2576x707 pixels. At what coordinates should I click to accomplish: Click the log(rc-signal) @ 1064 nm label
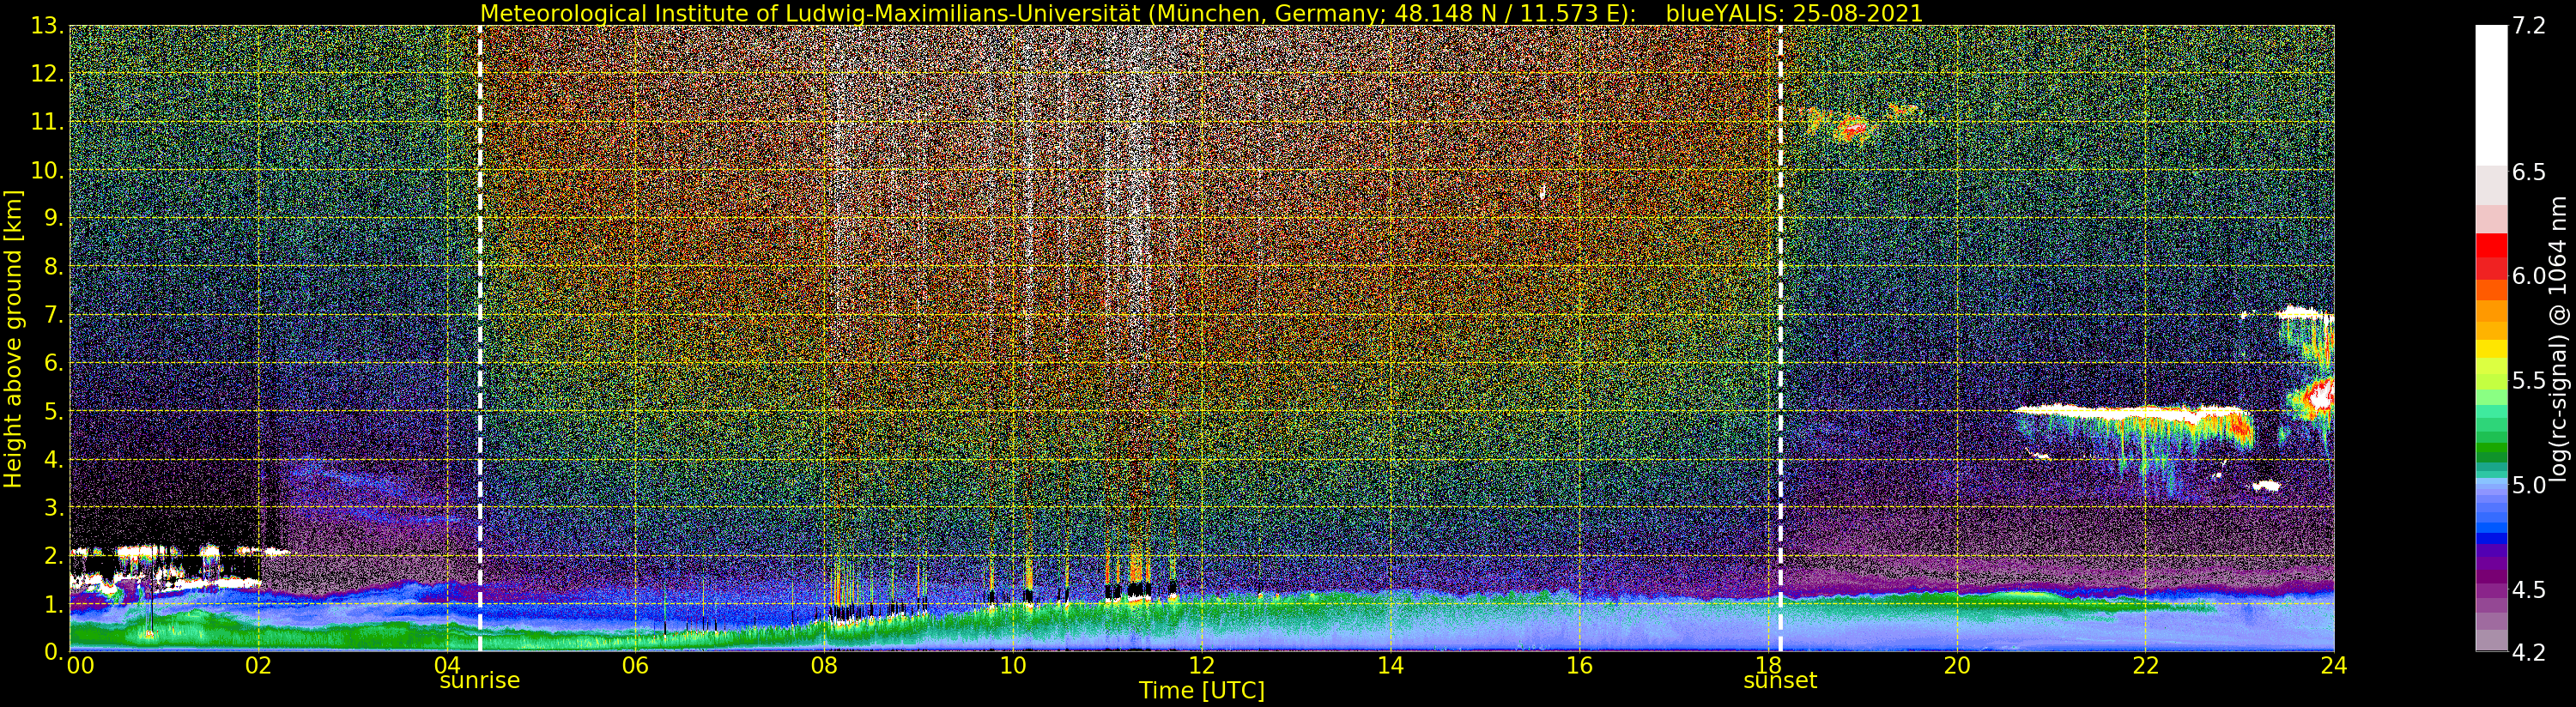point(2559,339)
